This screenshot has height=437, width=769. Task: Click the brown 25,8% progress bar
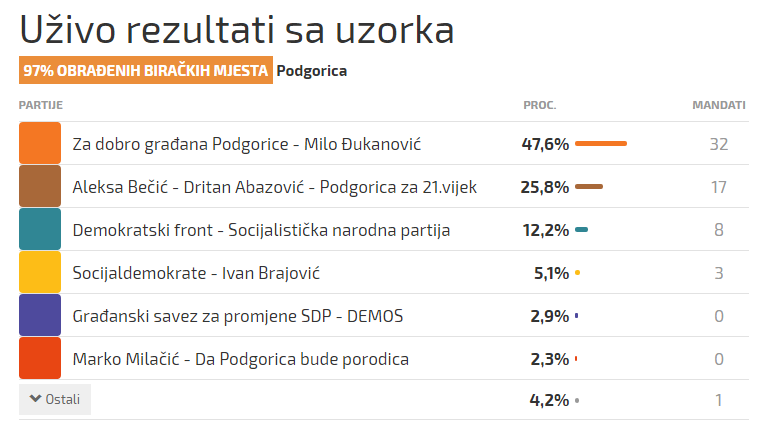[589, 186]
